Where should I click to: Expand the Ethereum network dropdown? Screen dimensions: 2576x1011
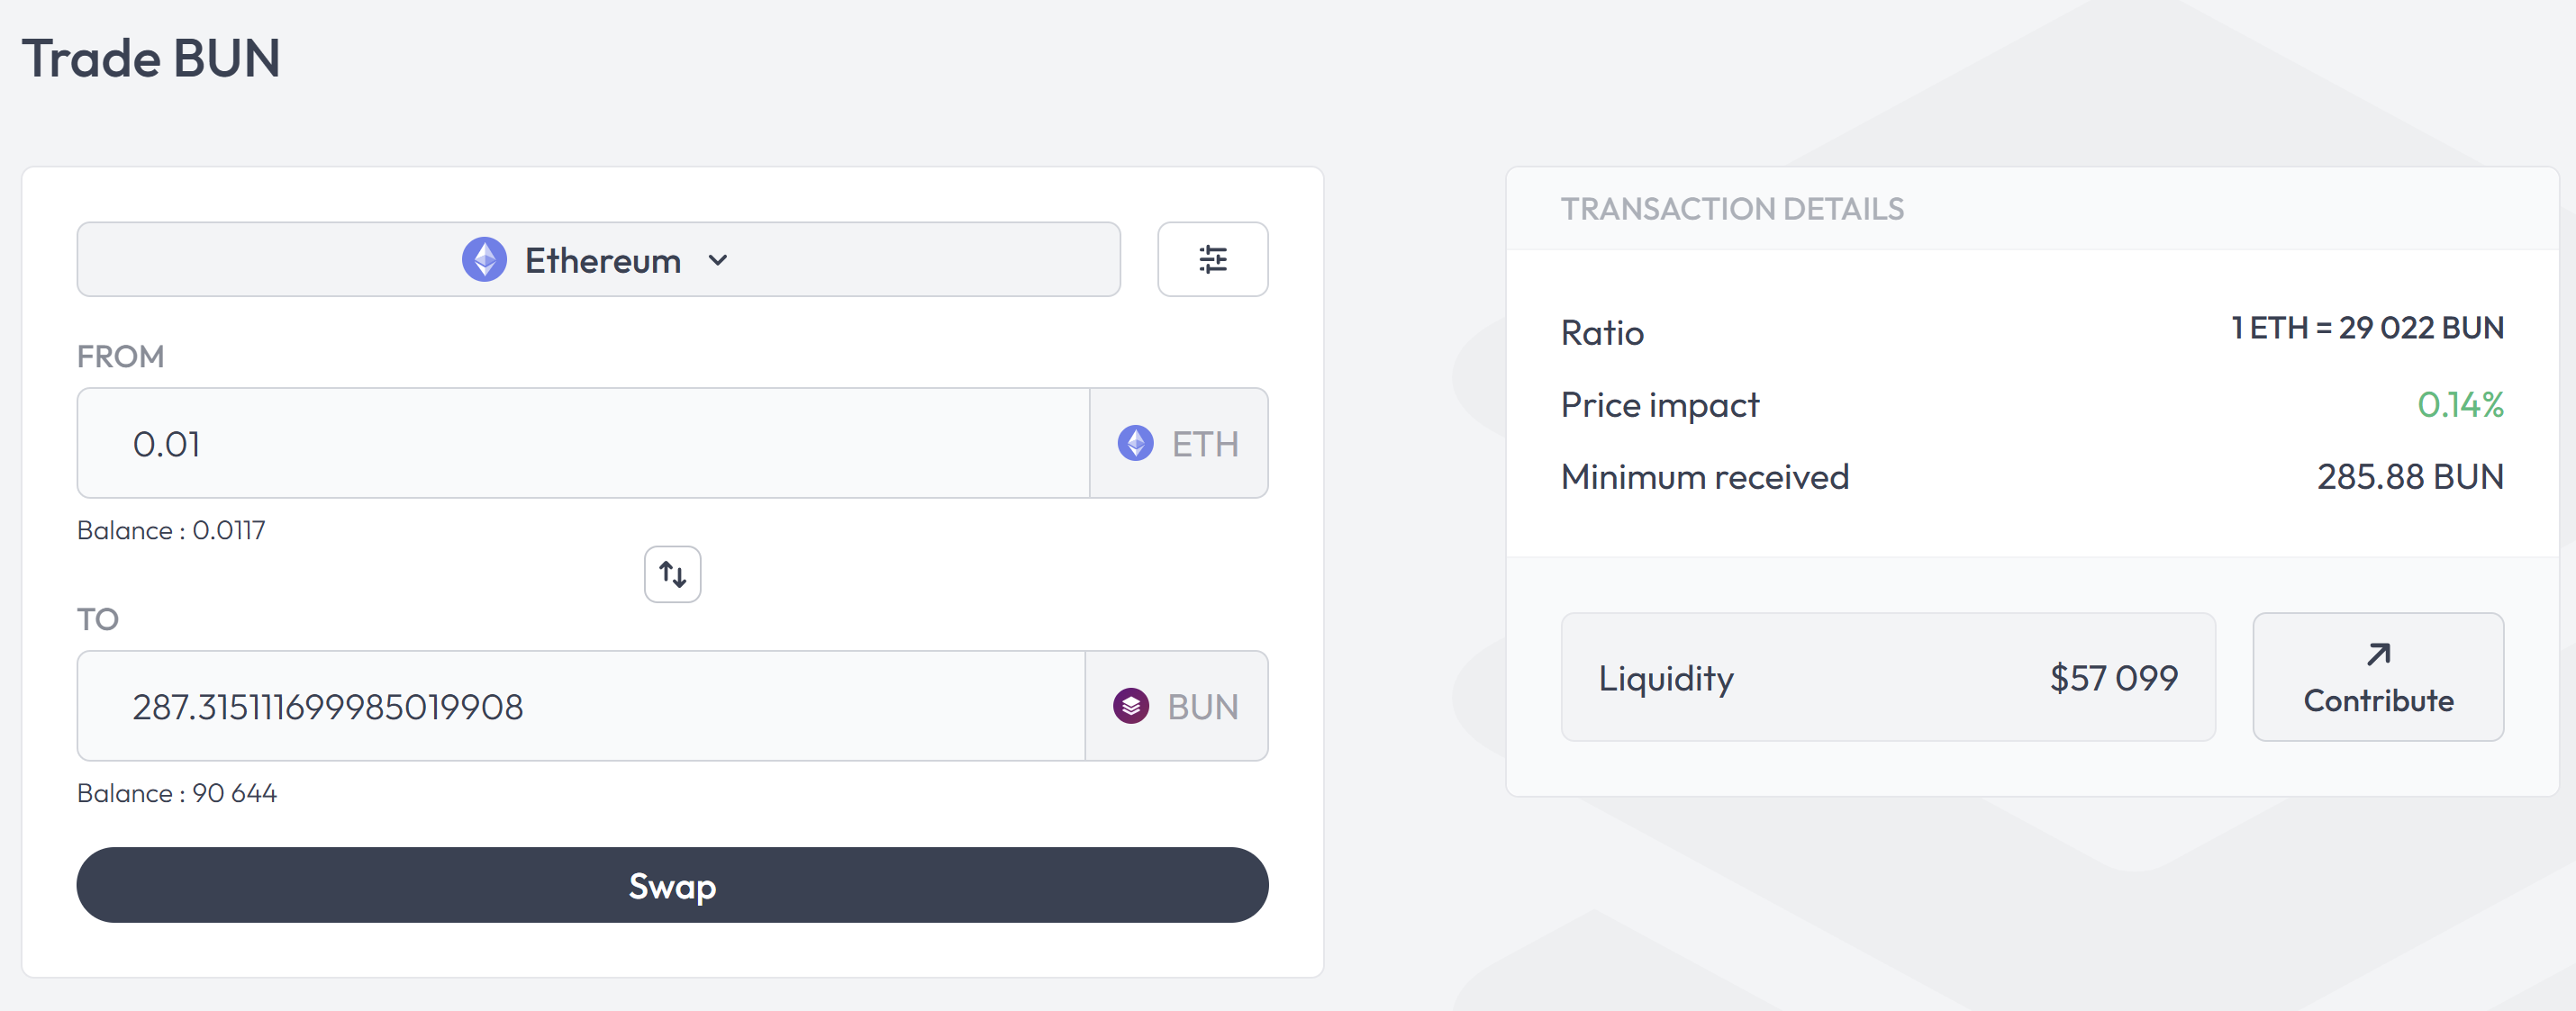(x=598, y=260)
